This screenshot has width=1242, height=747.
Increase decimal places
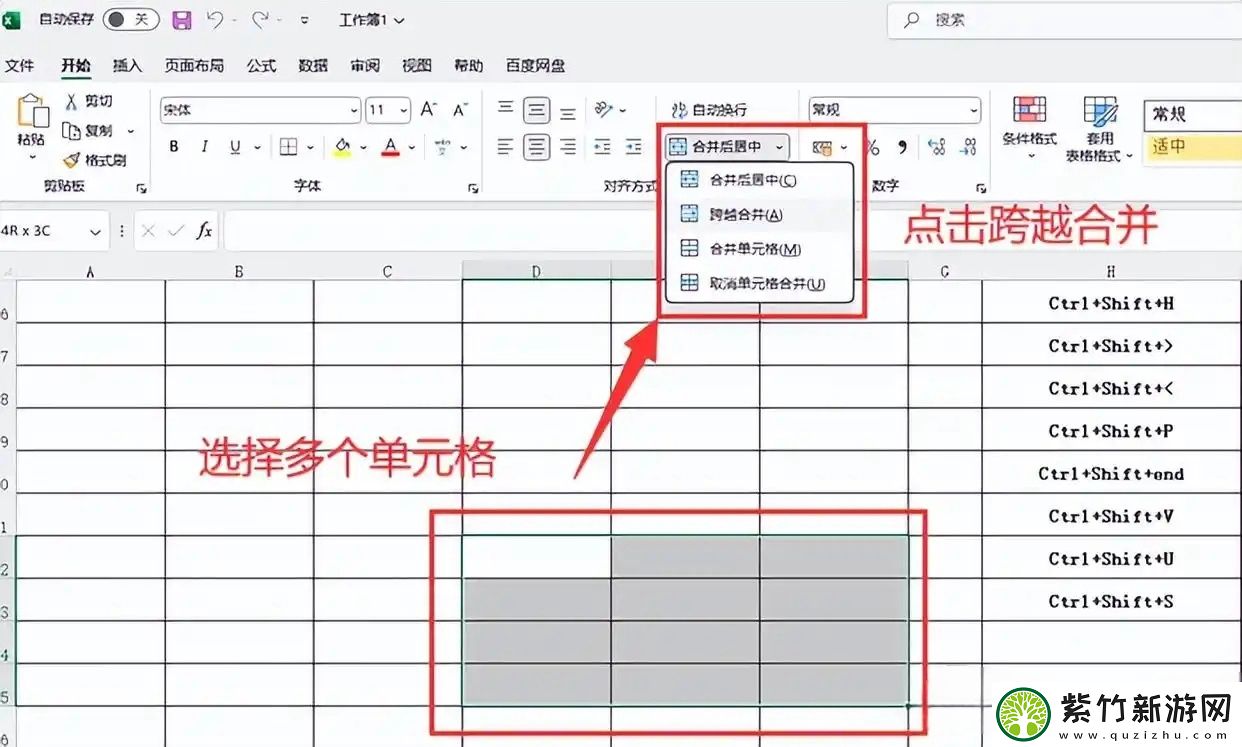point(936,147)
